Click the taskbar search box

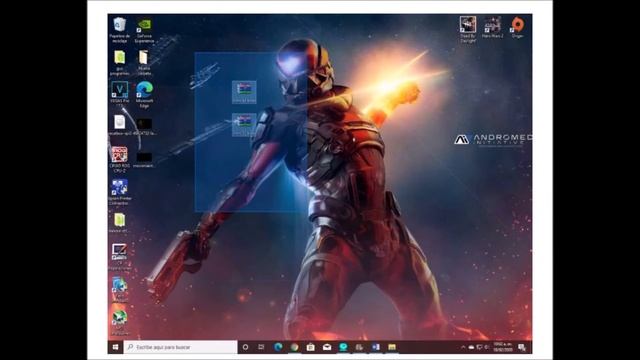[x=180, y=347]
